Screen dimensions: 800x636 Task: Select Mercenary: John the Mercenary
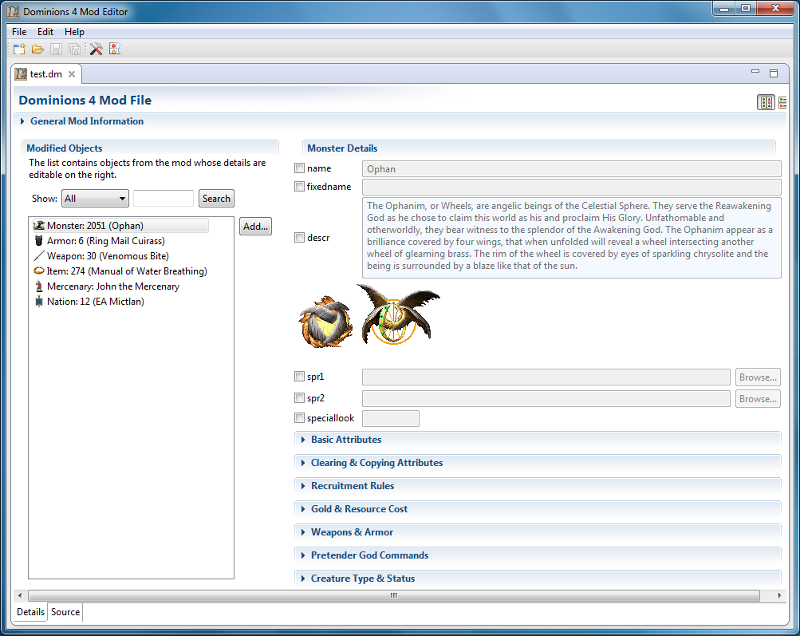107,287
